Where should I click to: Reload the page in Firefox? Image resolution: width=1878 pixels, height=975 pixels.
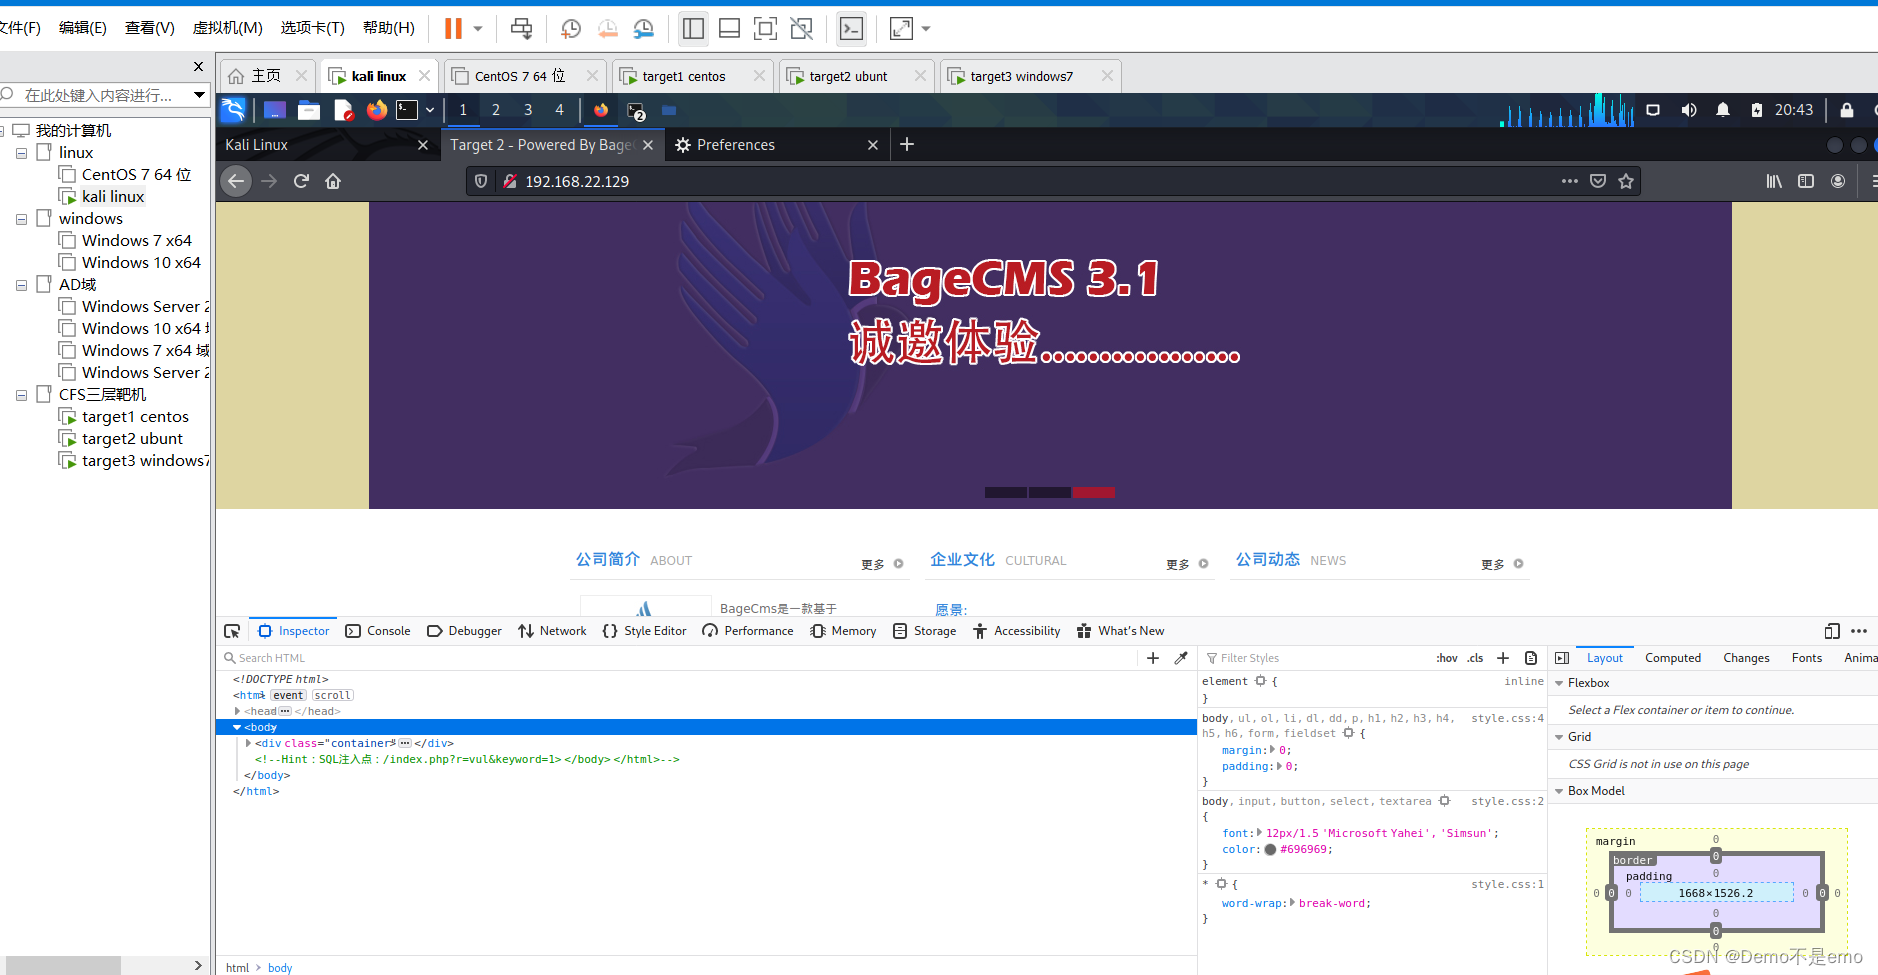(301, 181)
